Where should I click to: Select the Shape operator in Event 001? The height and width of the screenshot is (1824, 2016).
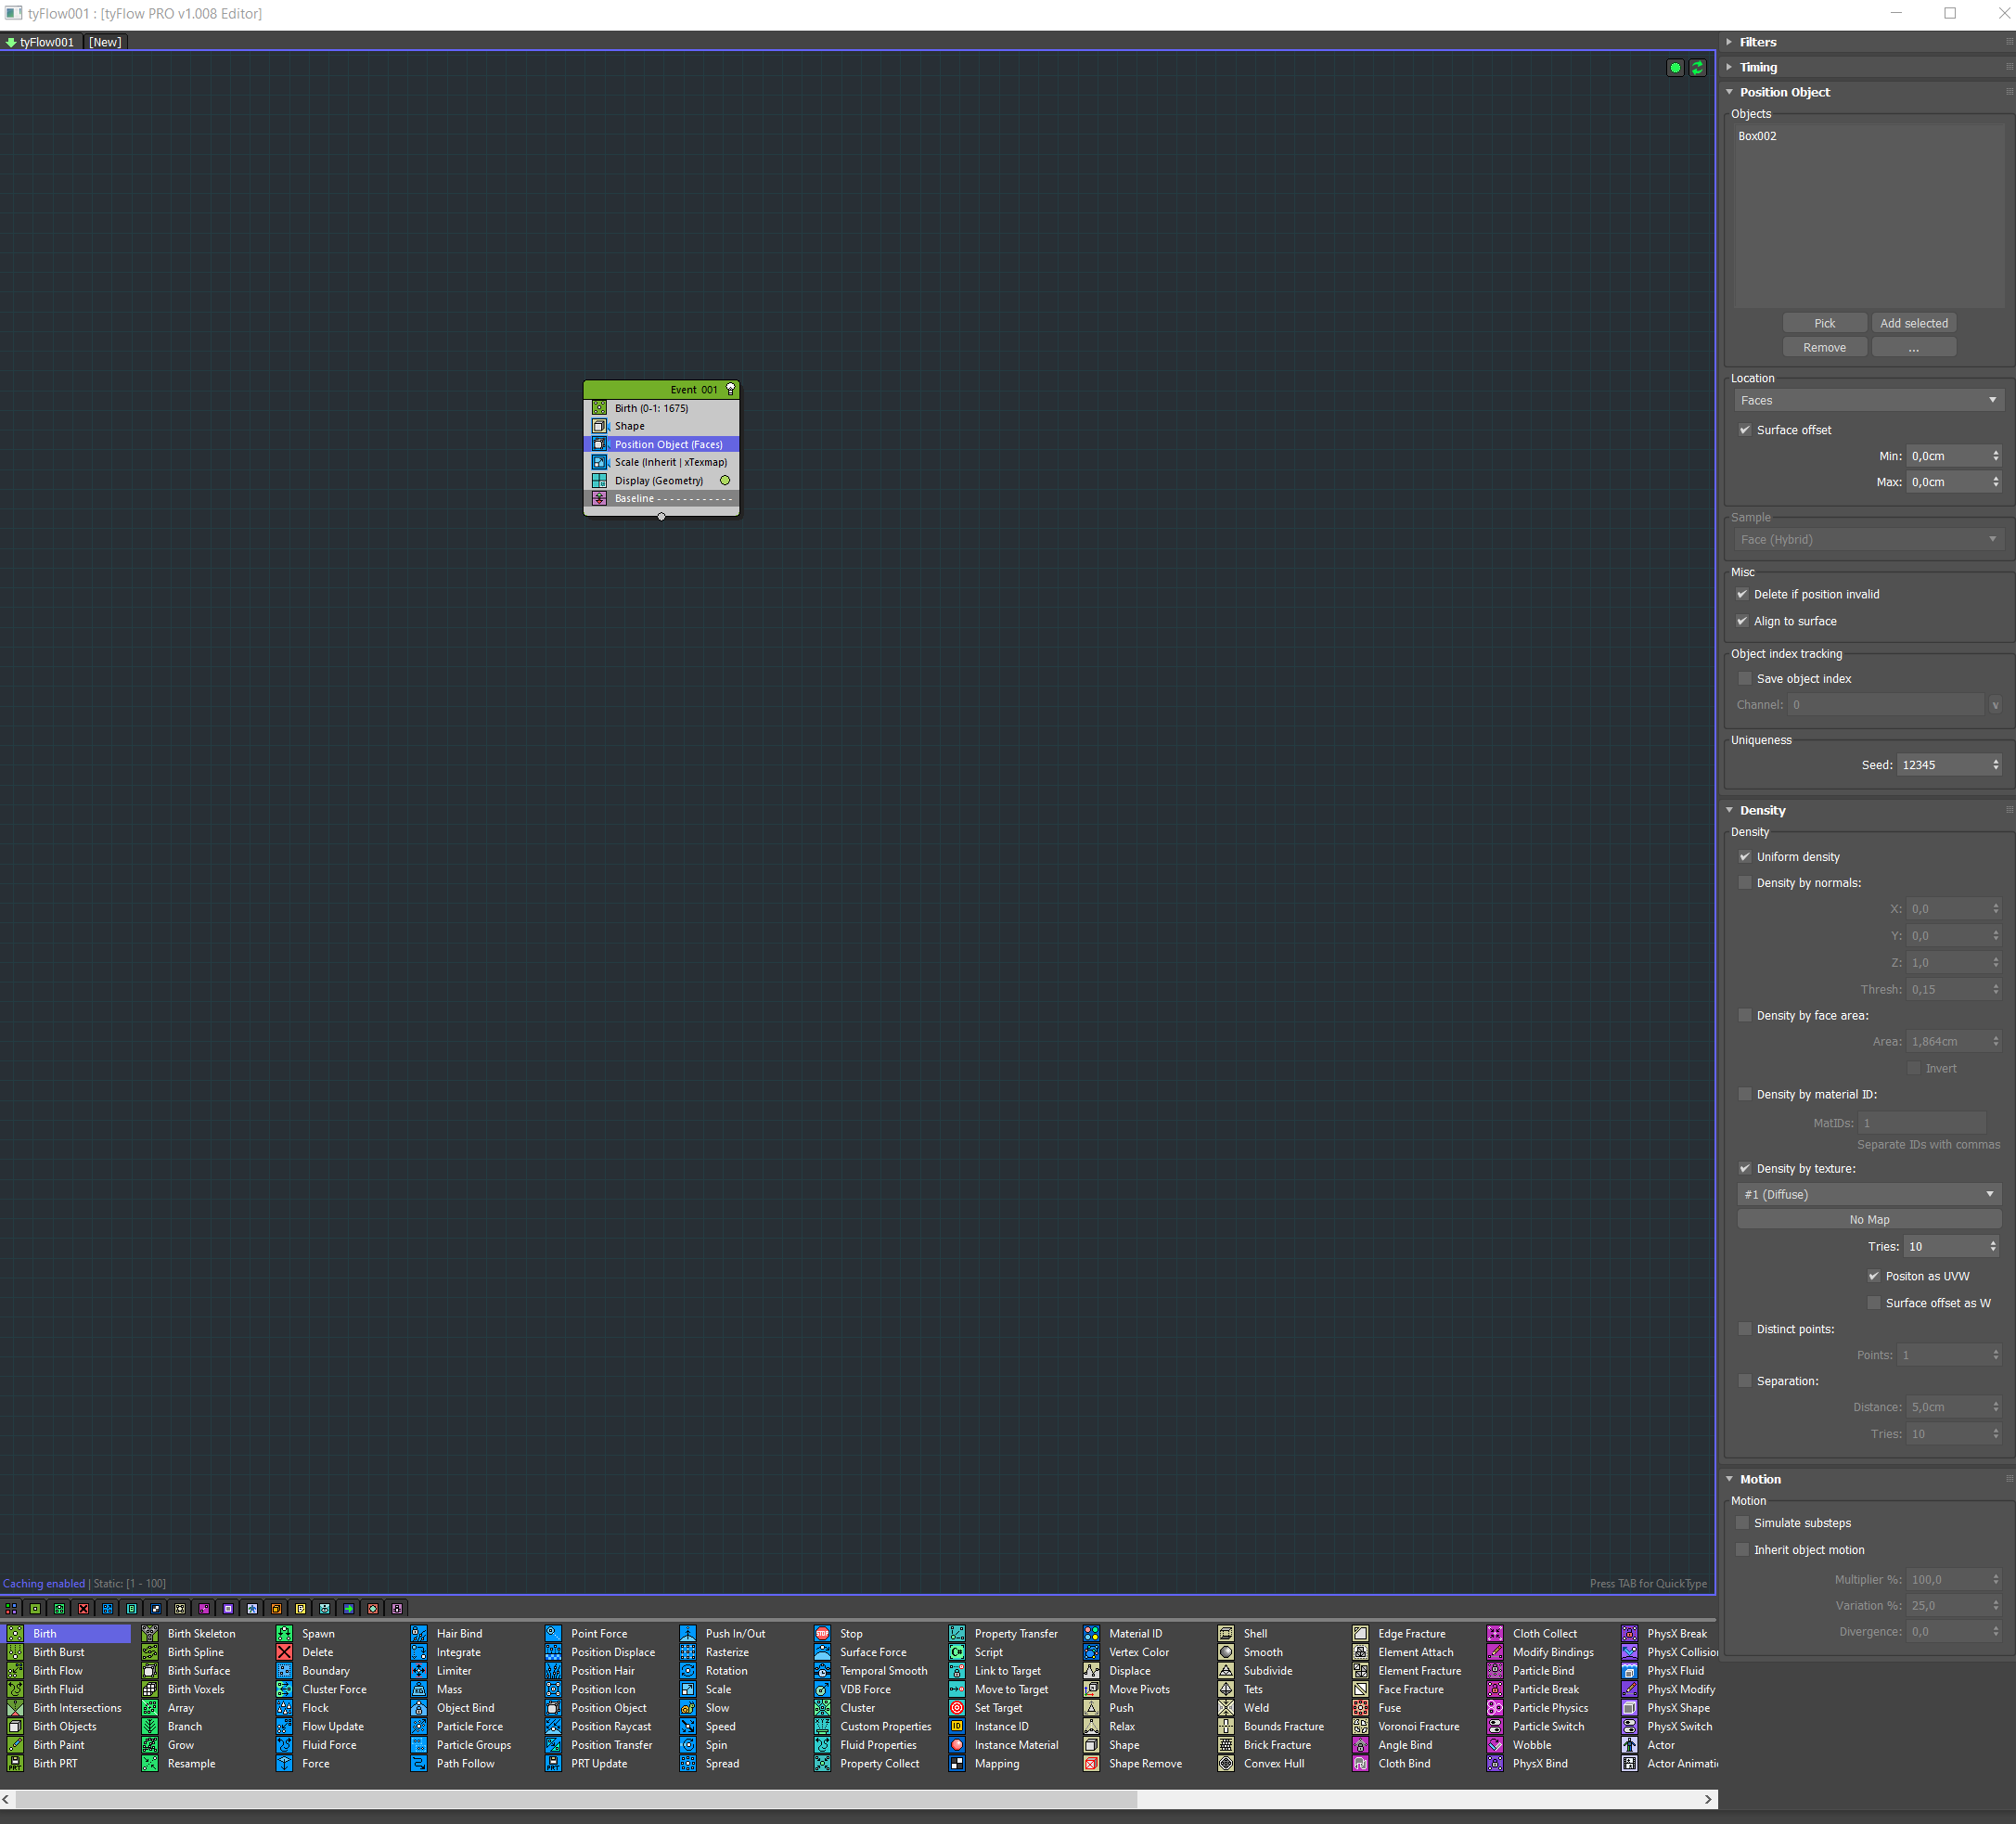(661, 426)
